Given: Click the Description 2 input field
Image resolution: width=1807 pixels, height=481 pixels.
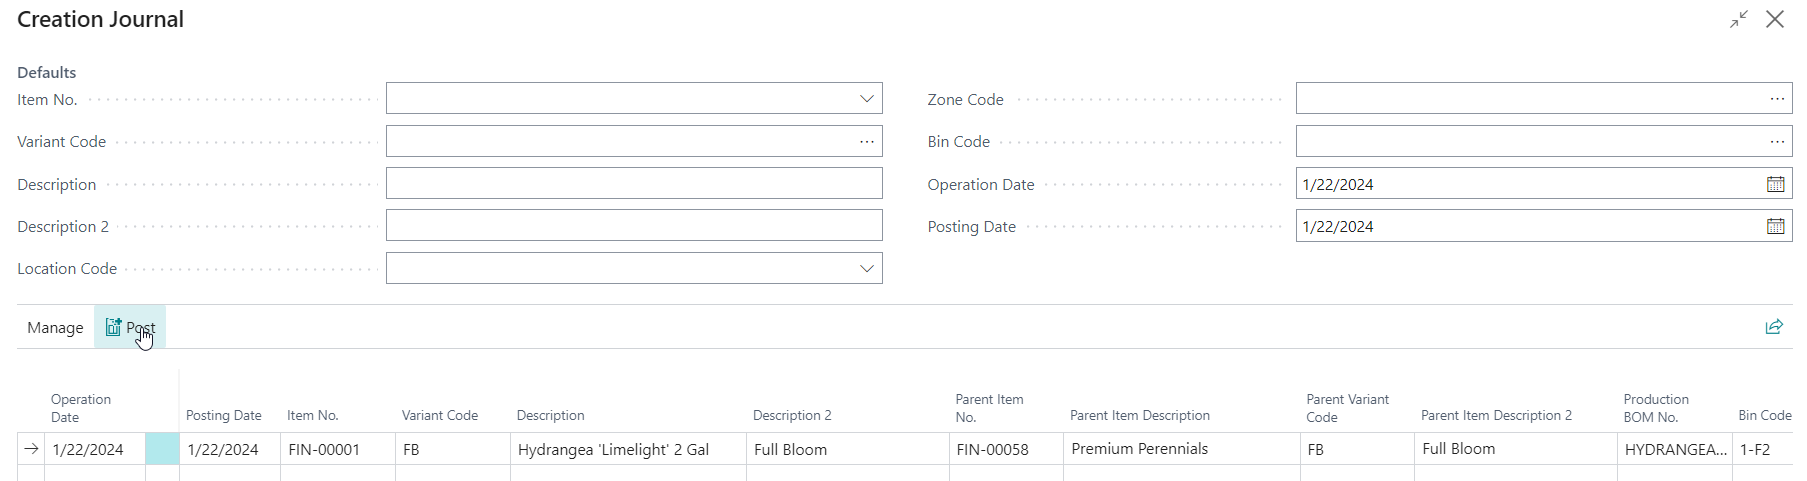Looking at the screenshot, I should [633, 226].
